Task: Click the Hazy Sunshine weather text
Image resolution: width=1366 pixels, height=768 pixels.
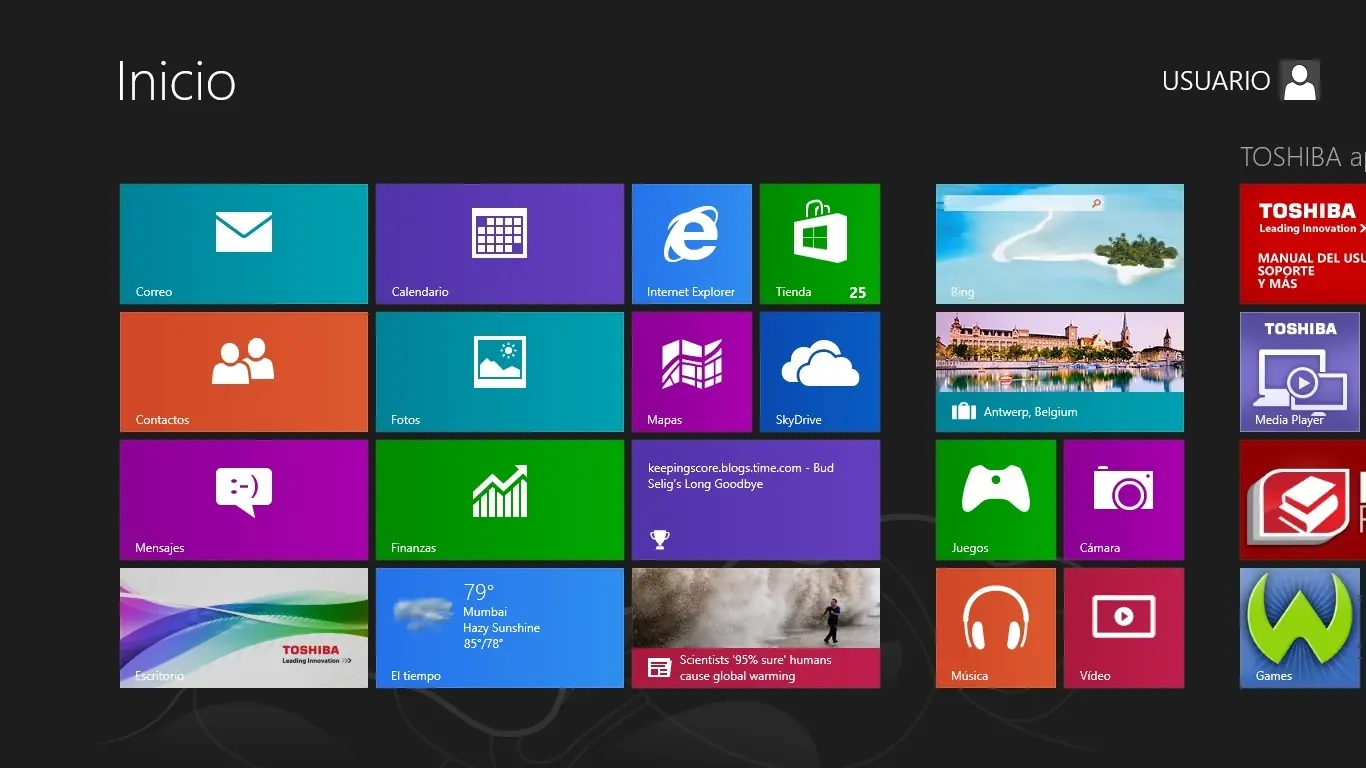Action: pos(502,628)
